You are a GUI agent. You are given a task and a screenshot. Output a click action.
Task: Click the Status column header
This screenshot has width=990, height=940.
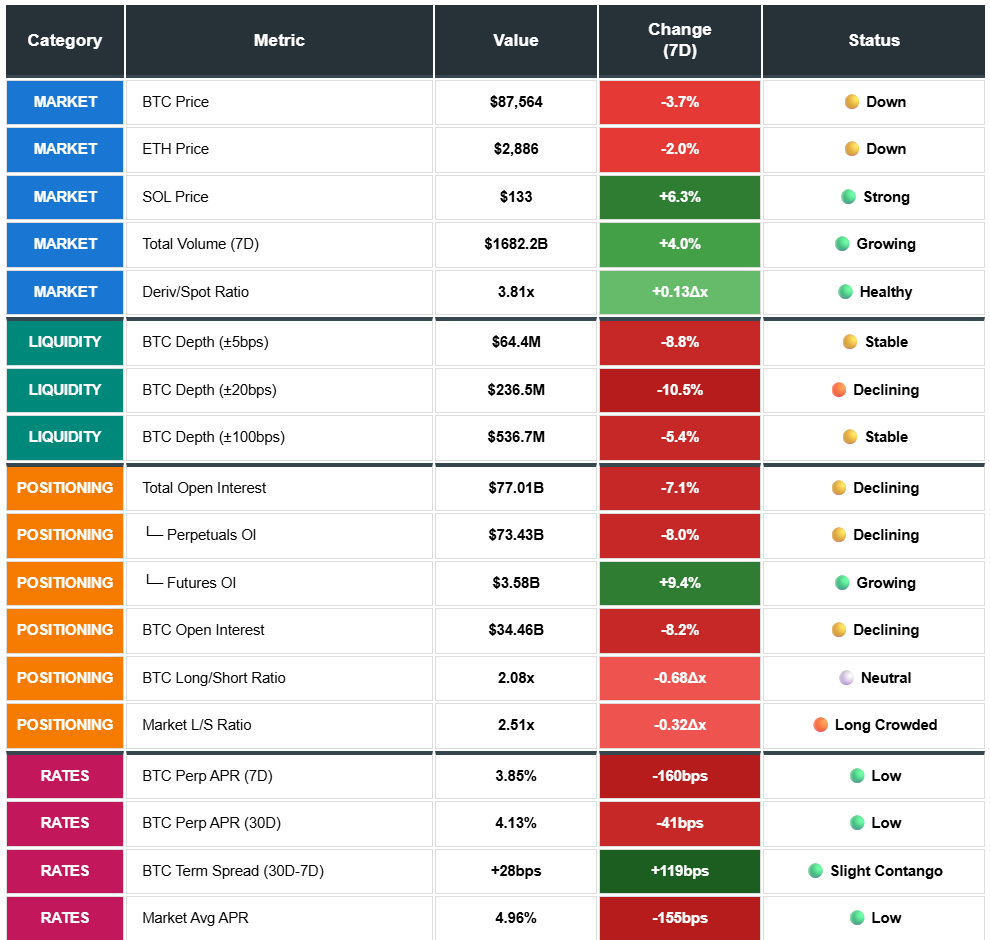pyautogui.click(x=873, y=41)
